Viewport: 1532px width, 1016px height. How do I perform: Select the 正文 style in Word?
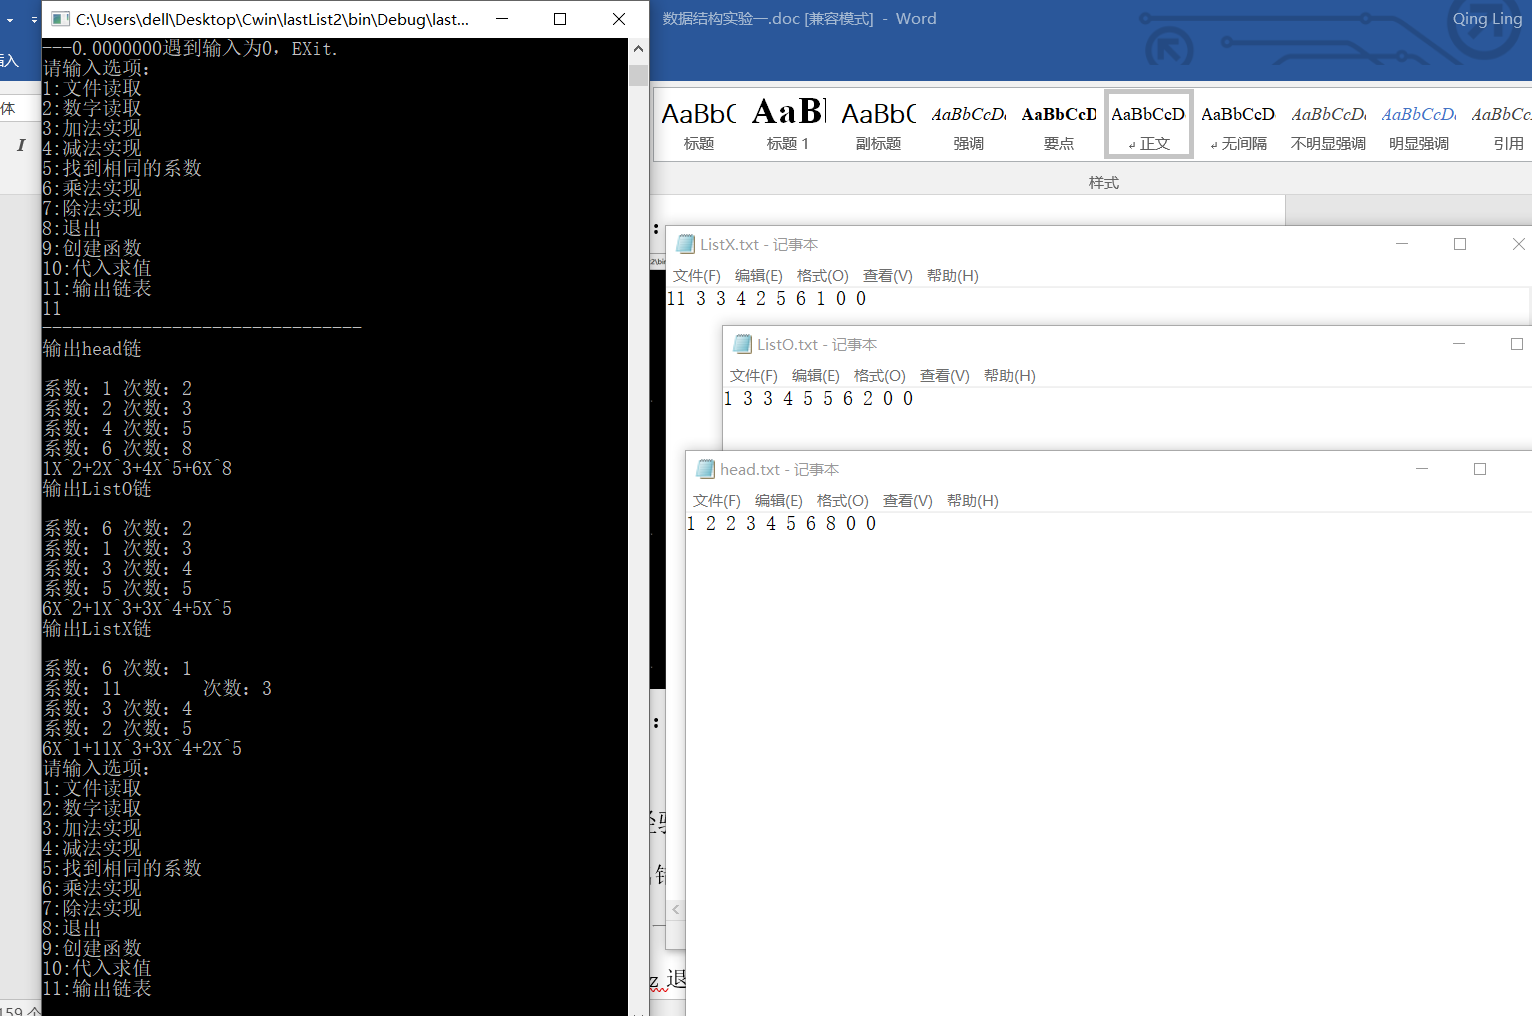pos(1148,125)
